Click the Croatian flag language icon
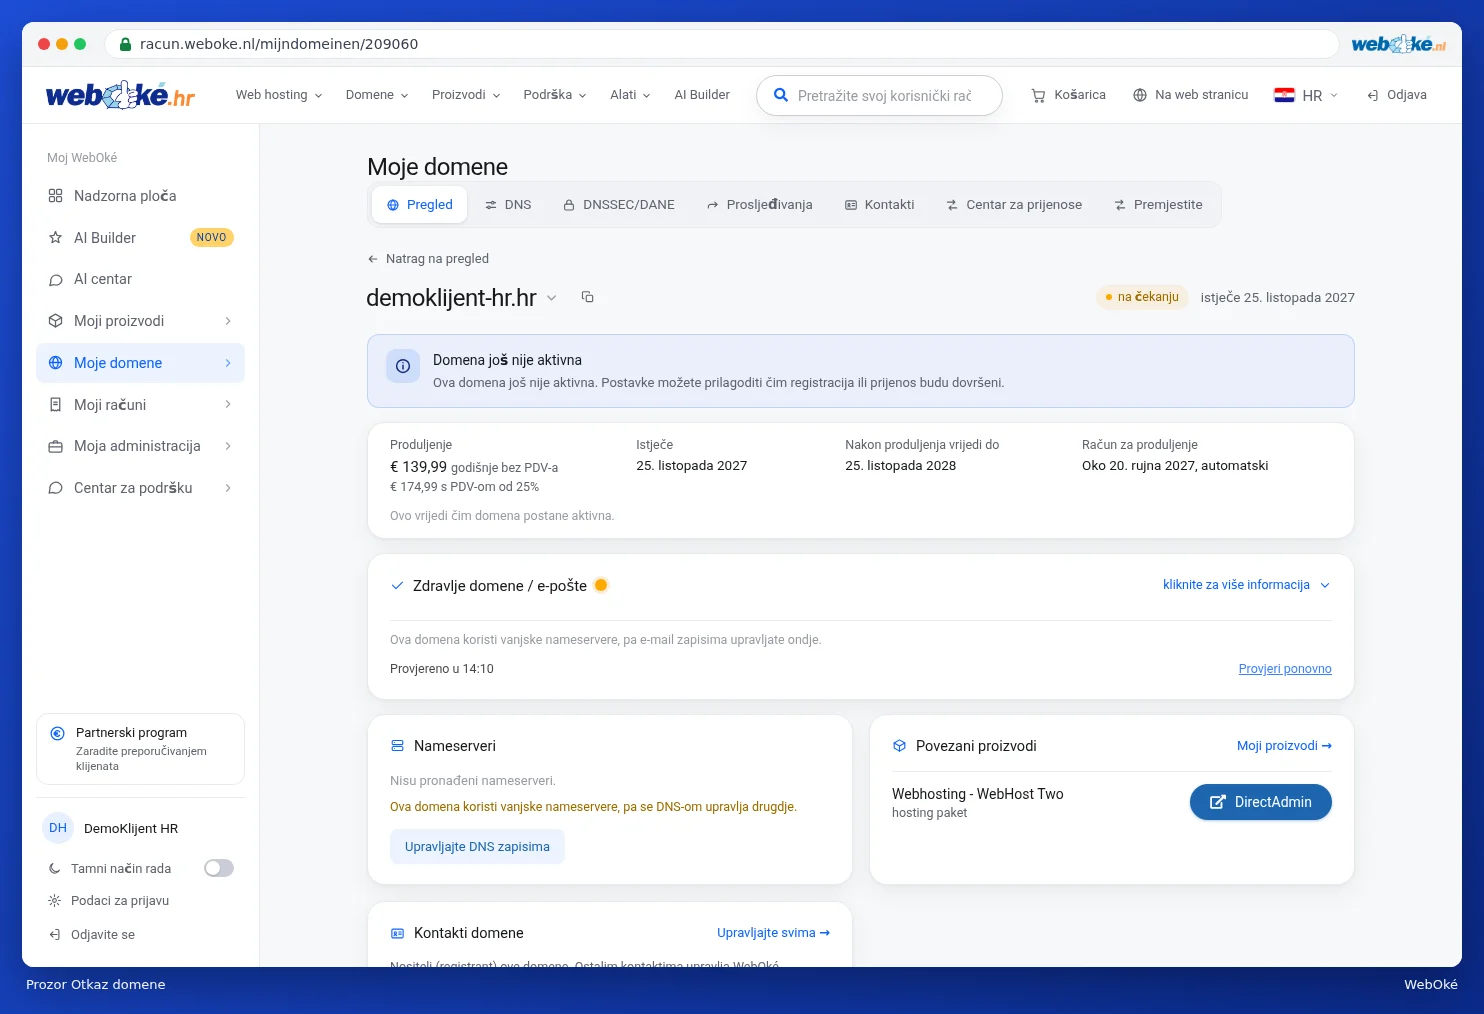 (x=1284, y=95)
